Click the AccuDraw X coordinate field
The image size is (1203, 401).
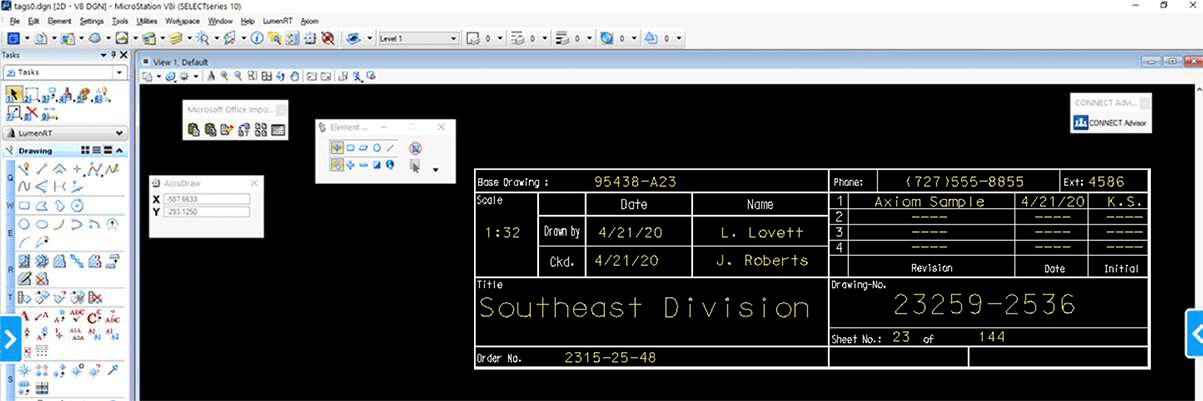click(208, 199)
